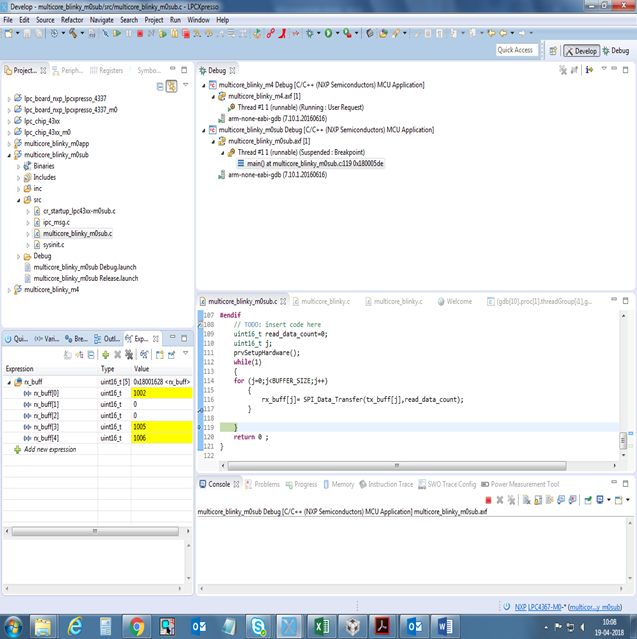Open the Excel taskbar icon

pos(321,626)
